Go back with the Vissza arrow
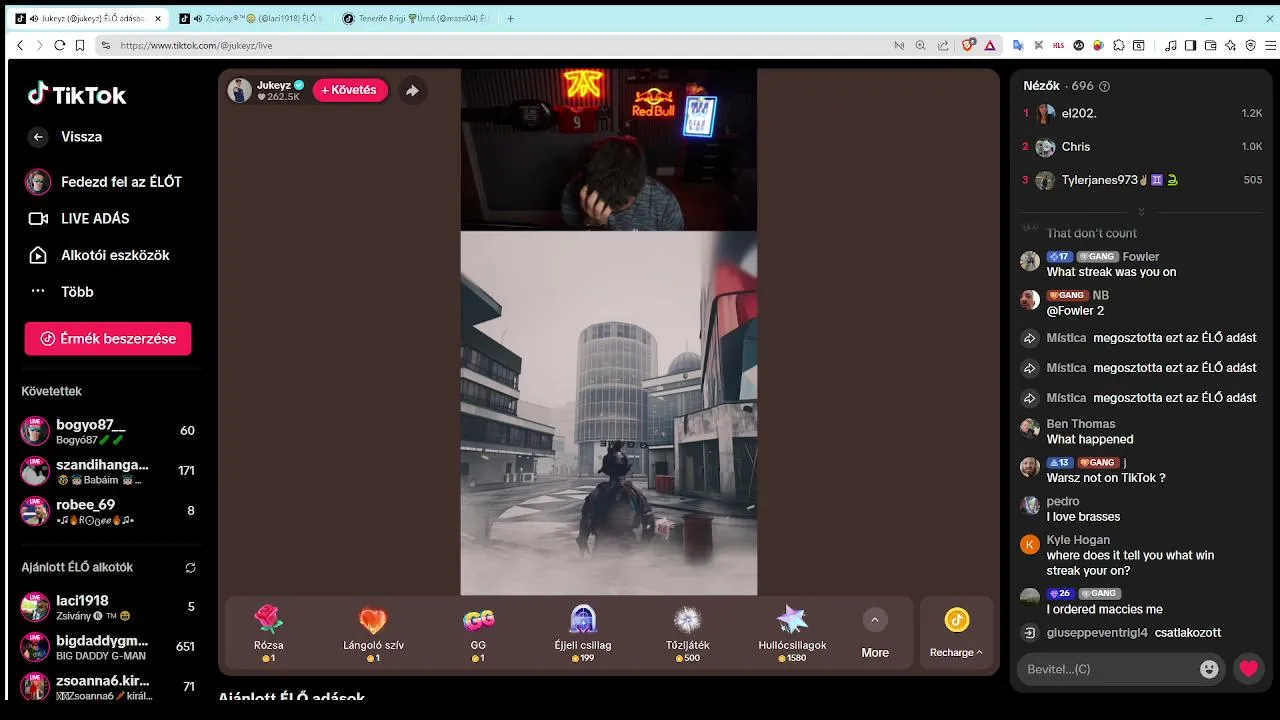The image size is (1280, 720). [38, 137]
